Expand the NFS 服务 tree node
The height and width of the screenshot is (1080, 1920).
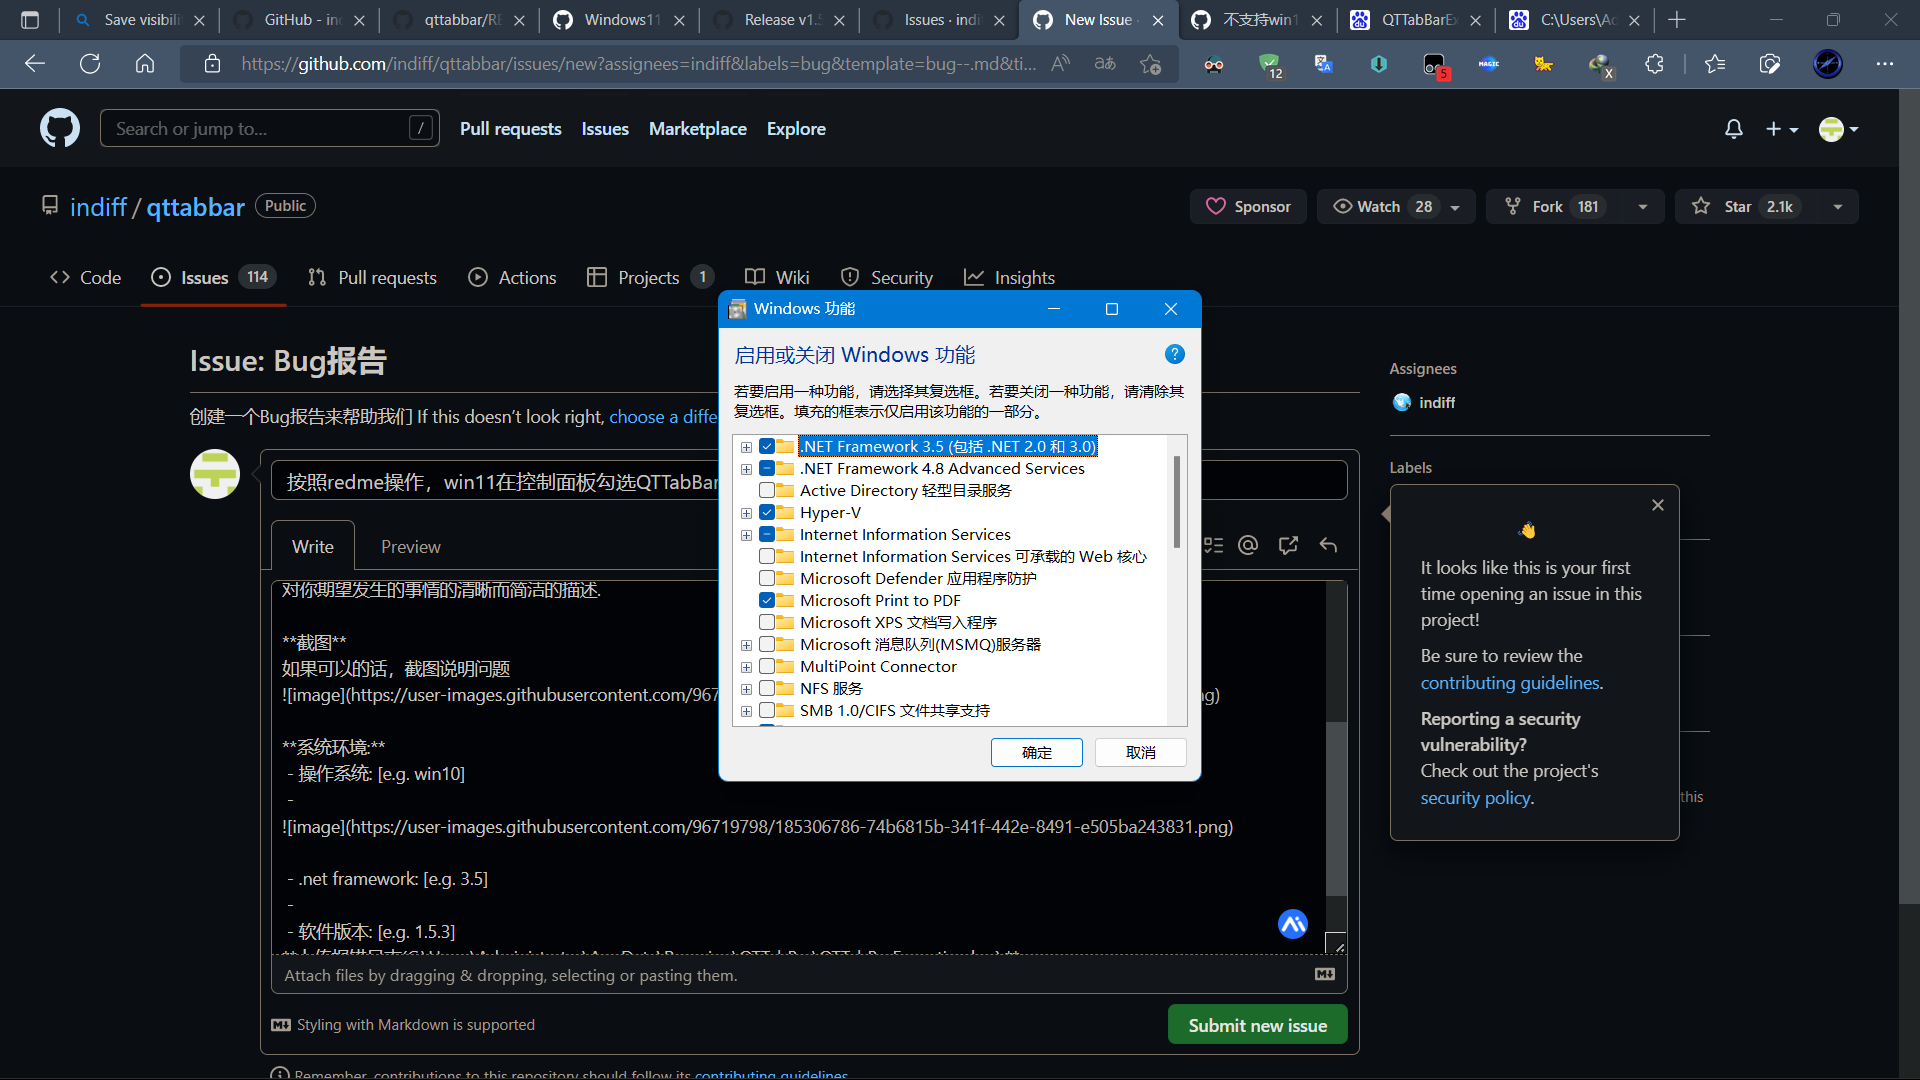pyautogui.click(x=746, y=688)
